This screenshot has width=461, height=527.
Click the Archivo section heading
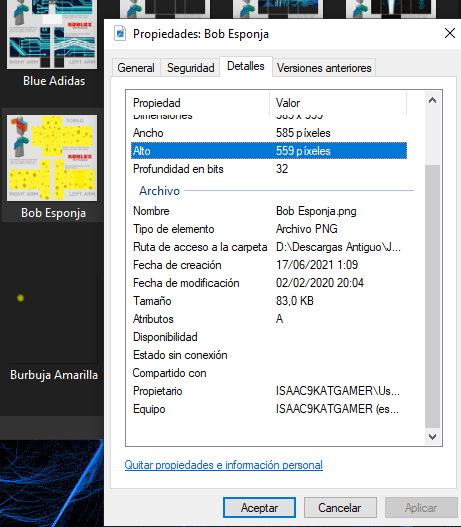[160, 191]
